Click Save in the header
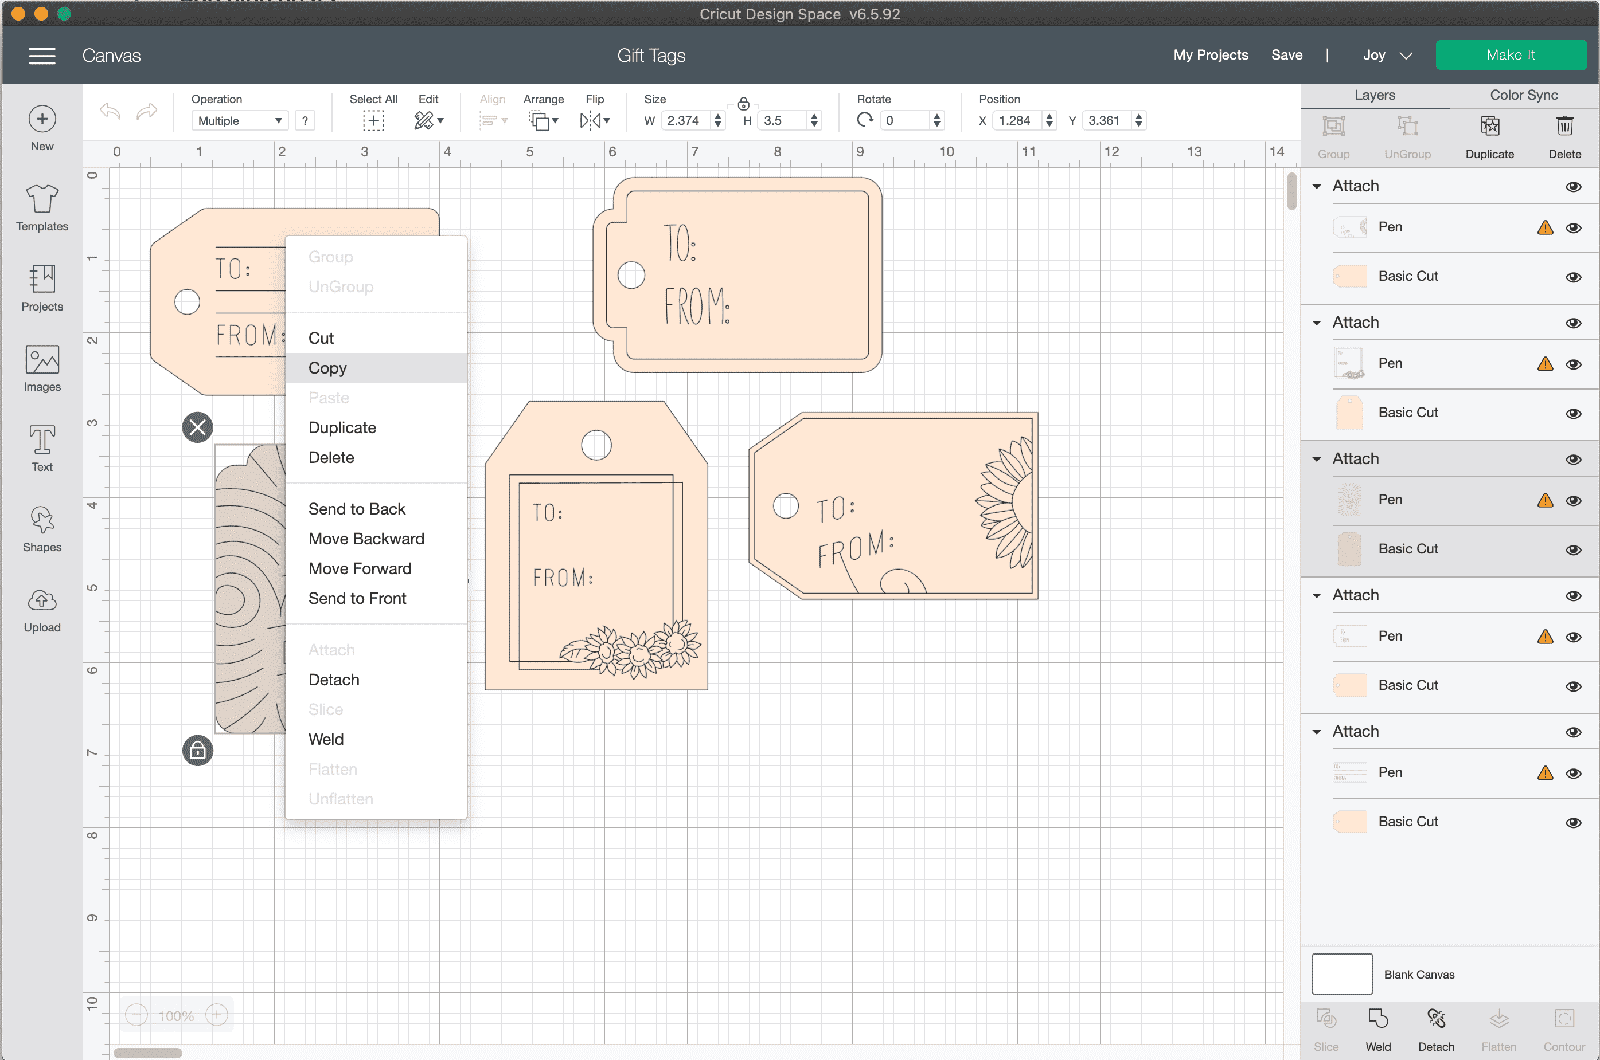This screenshot has width=1600, height=1060. point(1287,56)
